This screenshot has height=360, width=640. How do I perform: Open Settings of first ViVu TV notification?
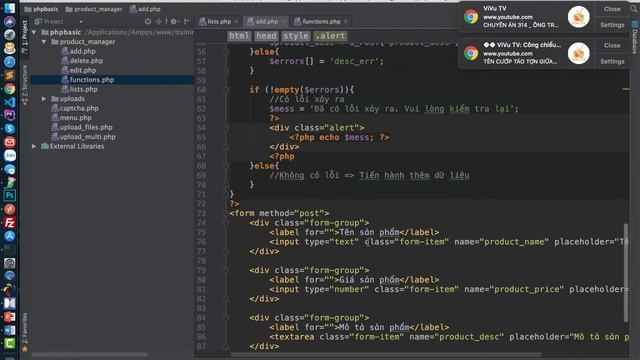click(x=612, y=25)
